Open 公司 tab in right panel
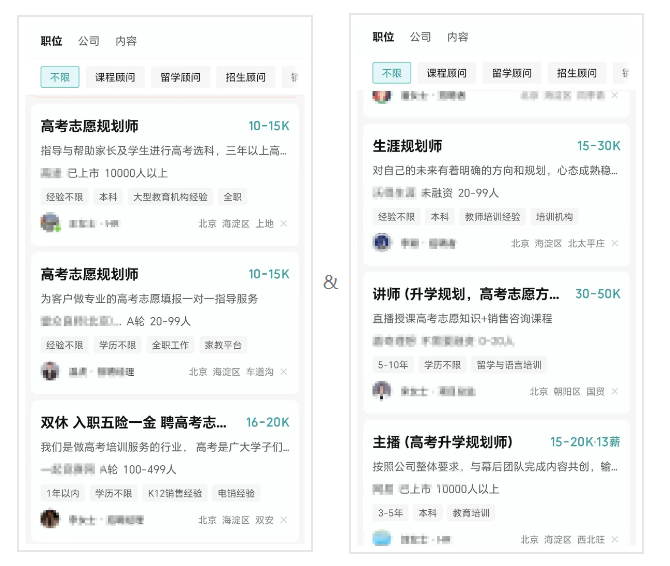 [x=420, y=37]
